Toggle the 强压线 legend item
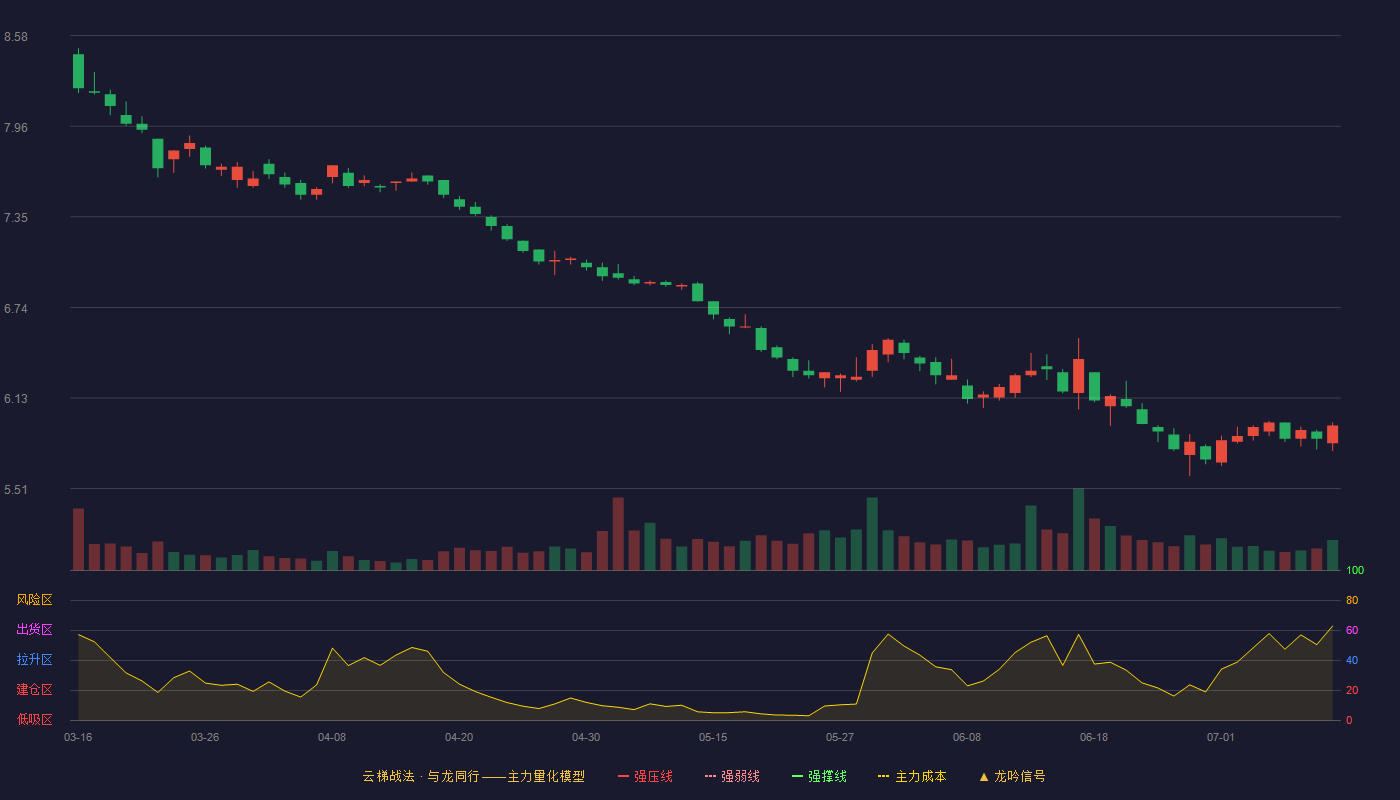The width and height of the screenshot is (1400, 800). coord(645,776)
